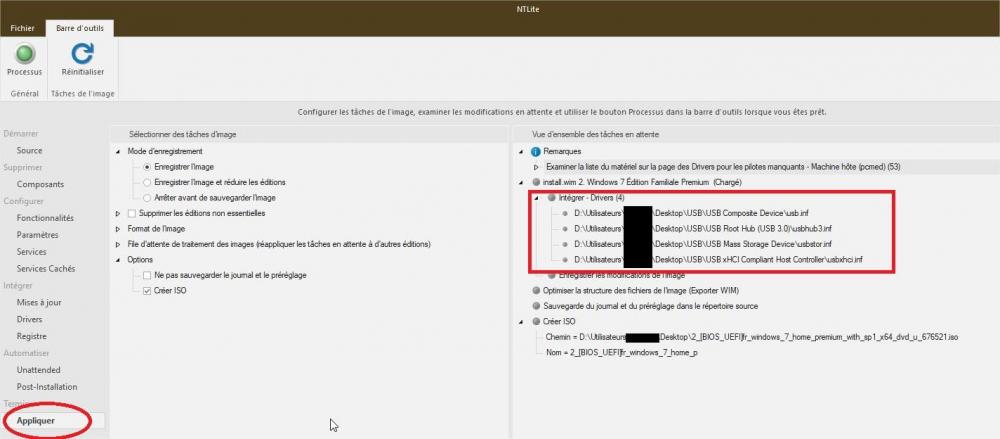This screenshot has height=439, width=1000.
Task: Check Supprimer les éditions non essentielles
Action: click(133, 213)
